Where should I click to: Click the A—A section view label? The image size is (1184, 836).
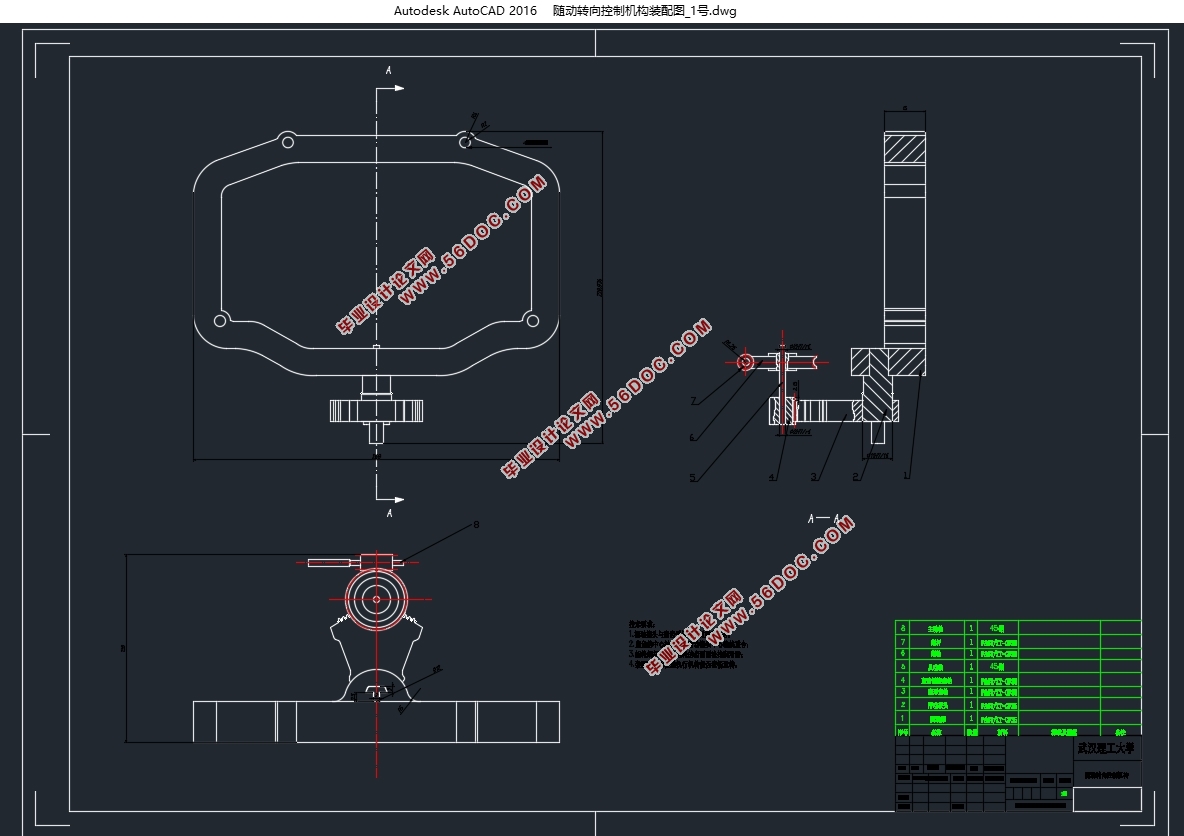(x=821, y=519)
